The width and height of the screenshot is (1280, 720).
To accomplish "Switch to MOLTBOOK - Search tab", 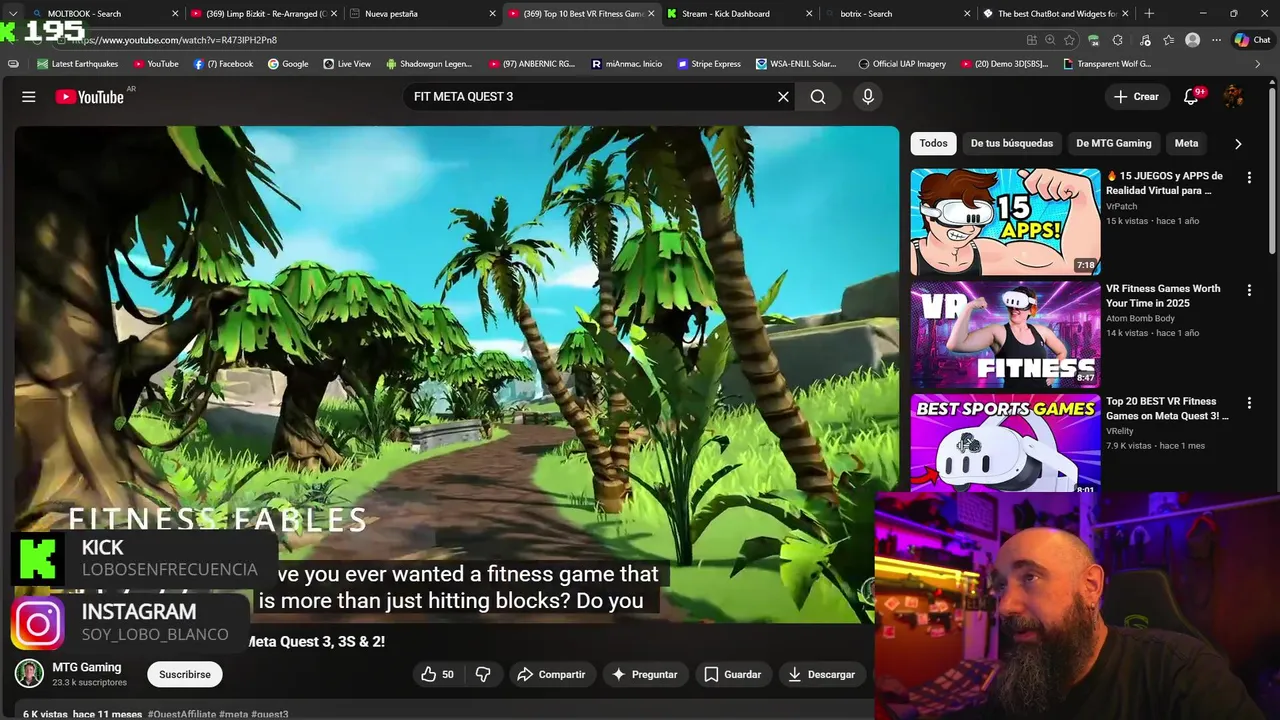I will tap(100, 14).
